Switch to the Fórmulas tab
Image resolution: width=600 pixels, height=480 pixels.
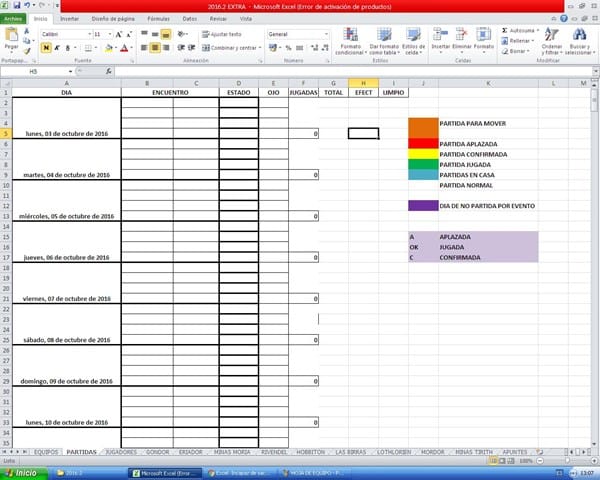158,19
